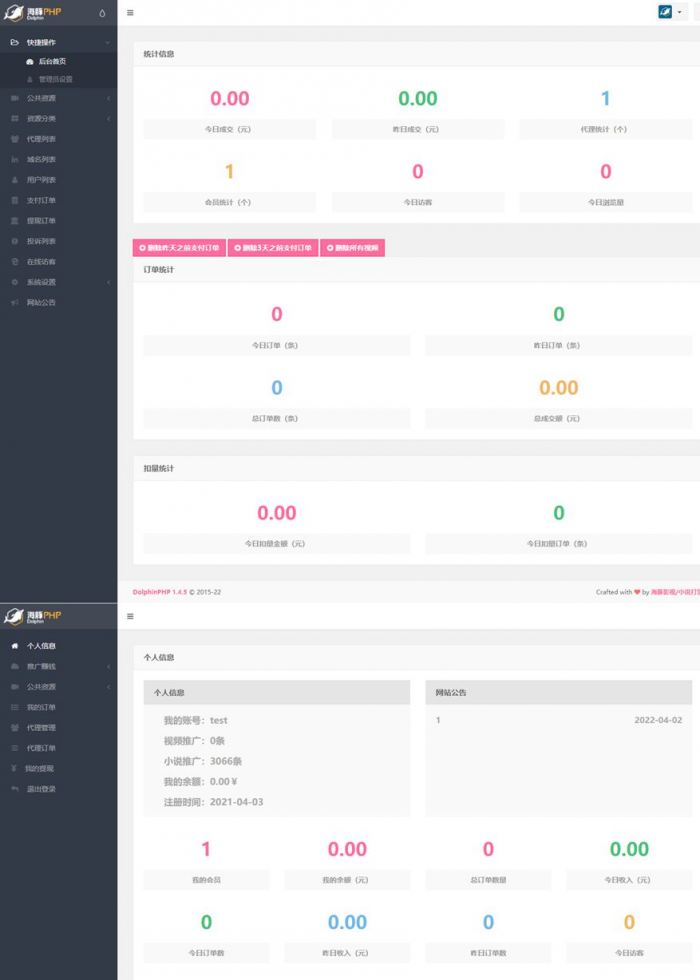Open 后台首页 via its dashboard icon
Screen dimensions: 700x980
[30, 62]
